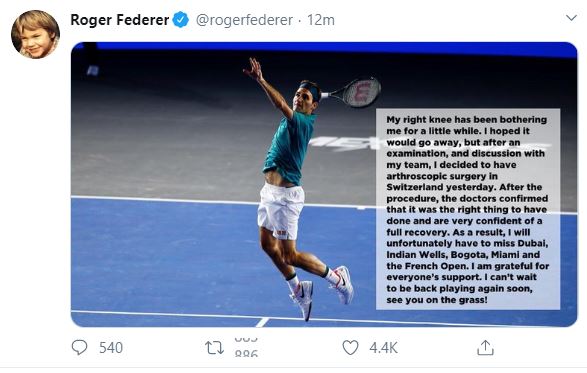Click the animating retweet count number

pyautogui.click(x=246, y=346)
